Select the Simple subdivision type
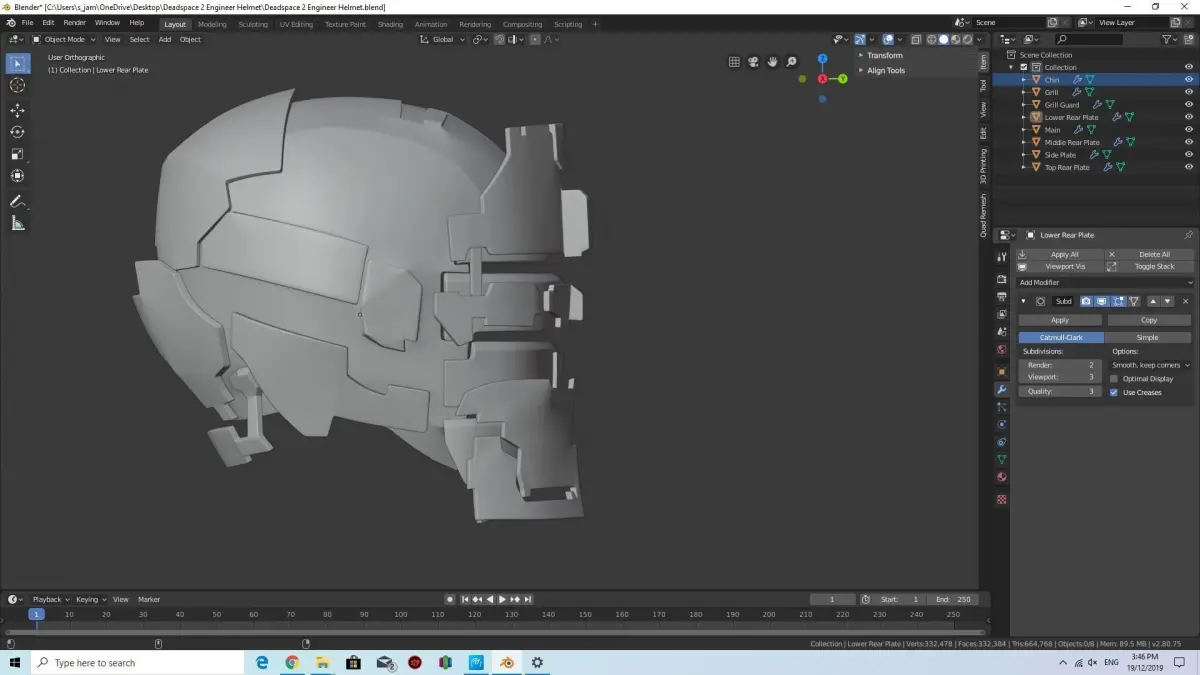Screen dimensions: 1200x675 point(1147,338)
